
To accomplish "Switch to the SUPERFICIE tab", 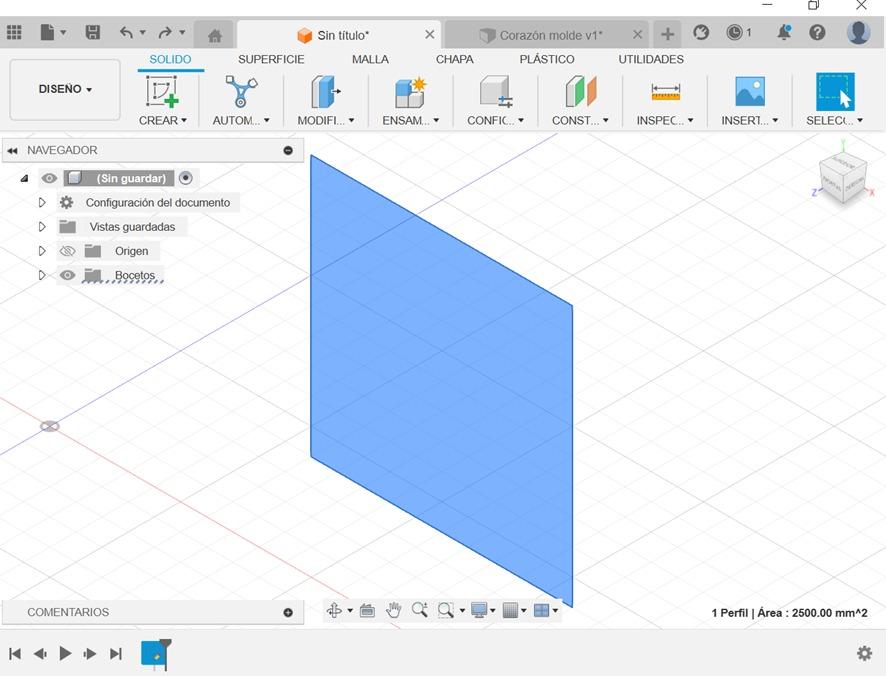I will click(x=271, y=59).
